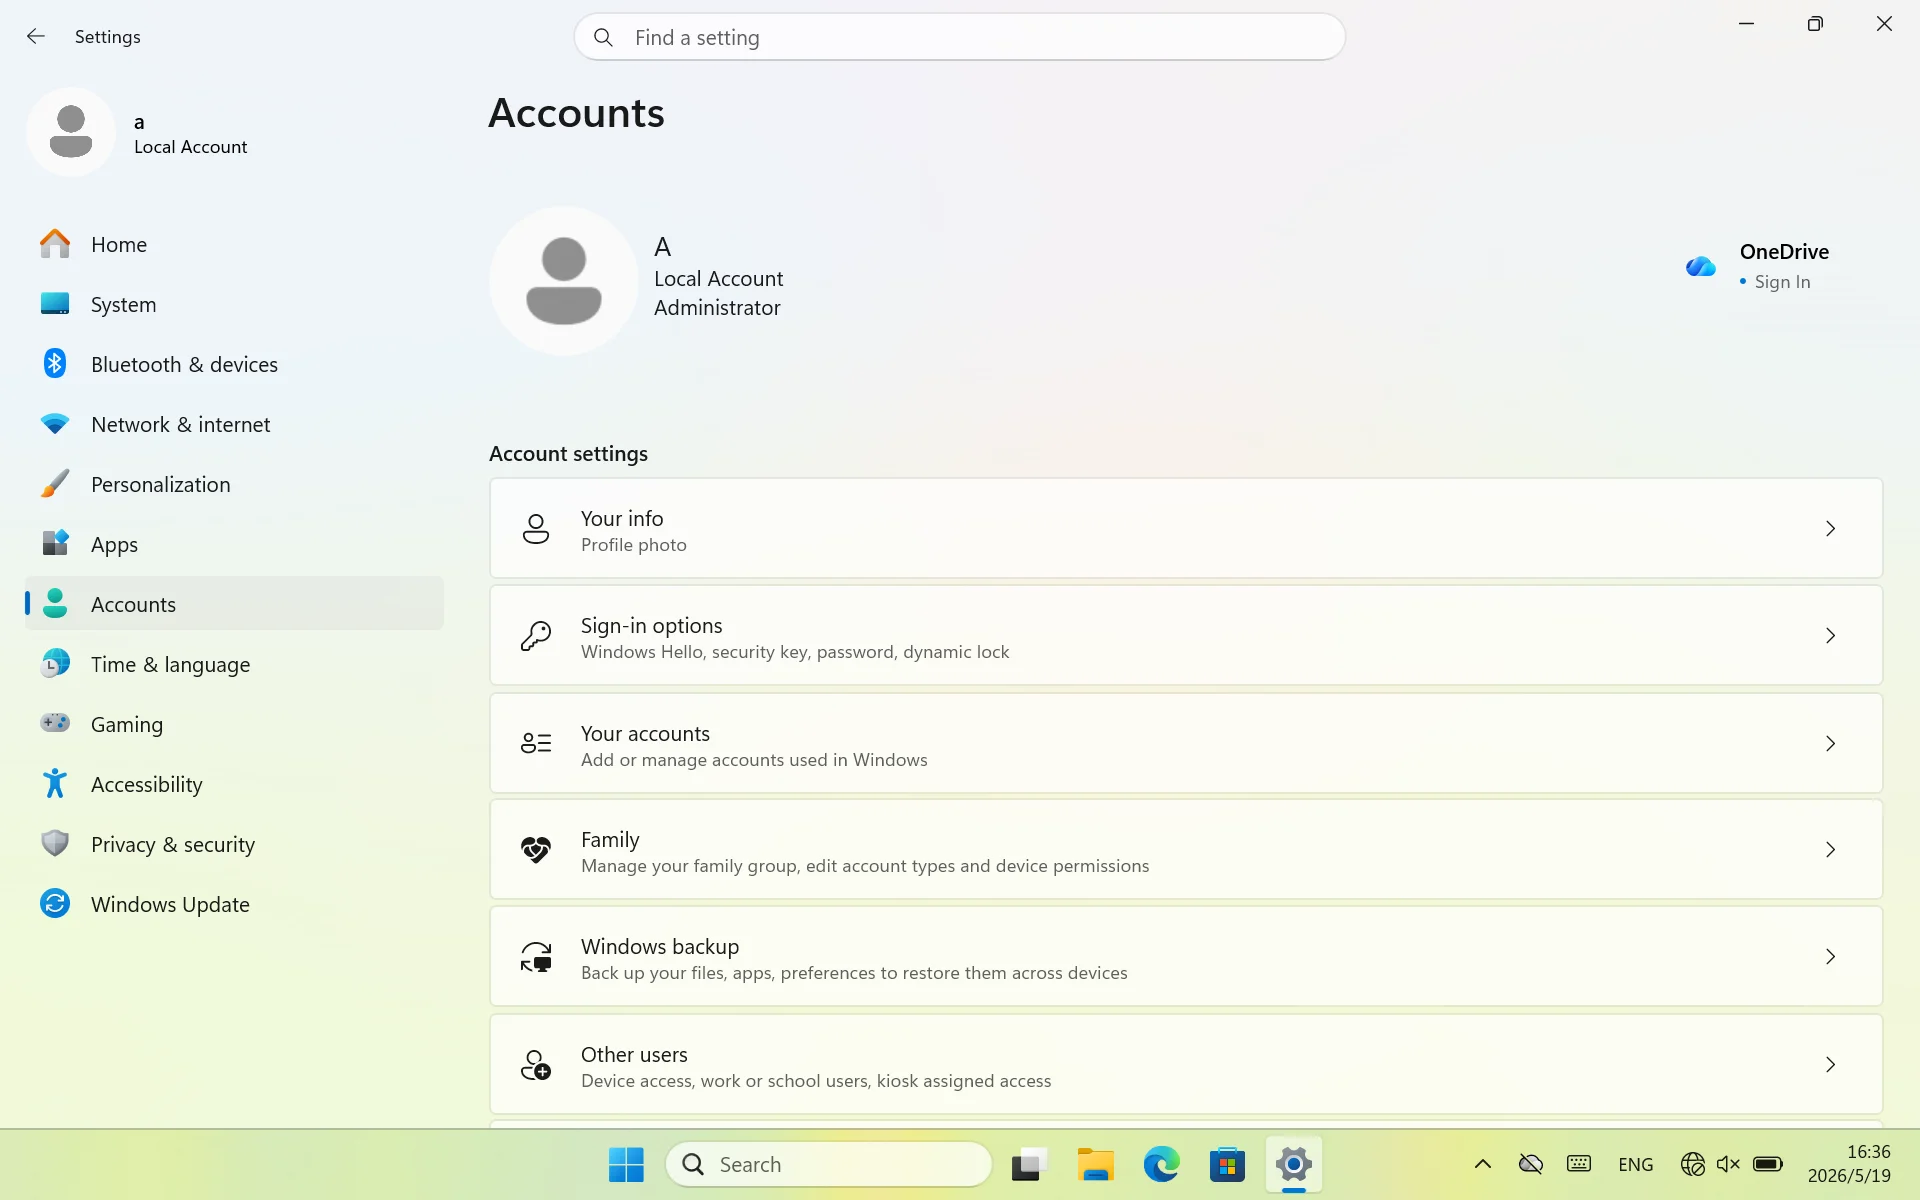Click the Family heart icon

[x=536, y=850]
